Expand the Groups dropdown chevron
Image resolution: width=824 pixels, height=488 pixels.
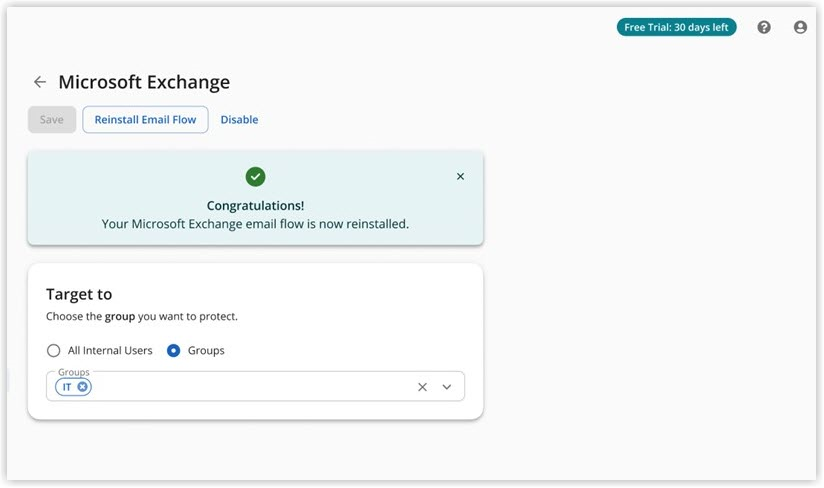(x=447, y=387)
